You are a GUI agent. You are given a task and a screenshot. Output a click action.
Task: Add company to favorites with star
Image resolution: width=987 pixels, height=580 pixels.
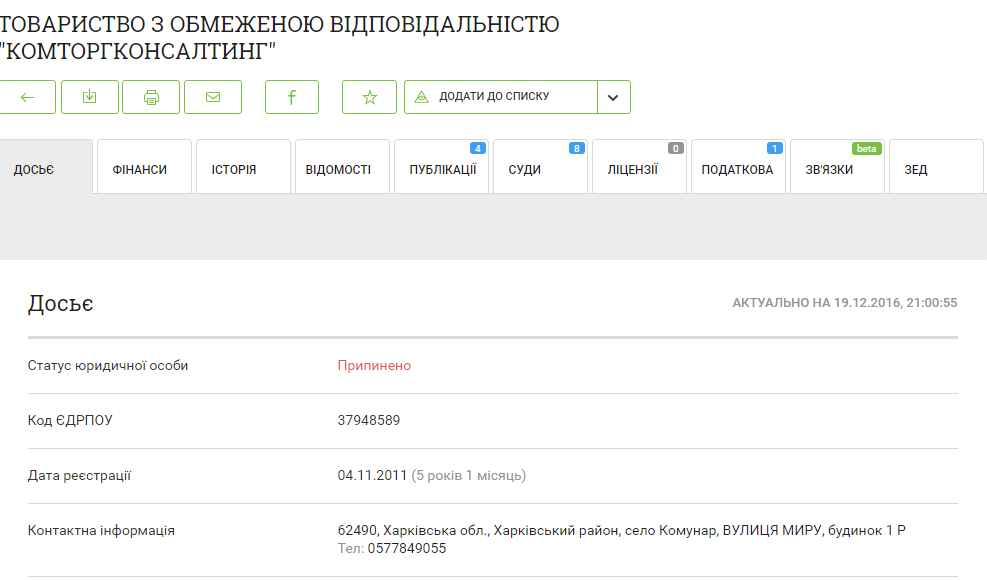click(370, 97)
